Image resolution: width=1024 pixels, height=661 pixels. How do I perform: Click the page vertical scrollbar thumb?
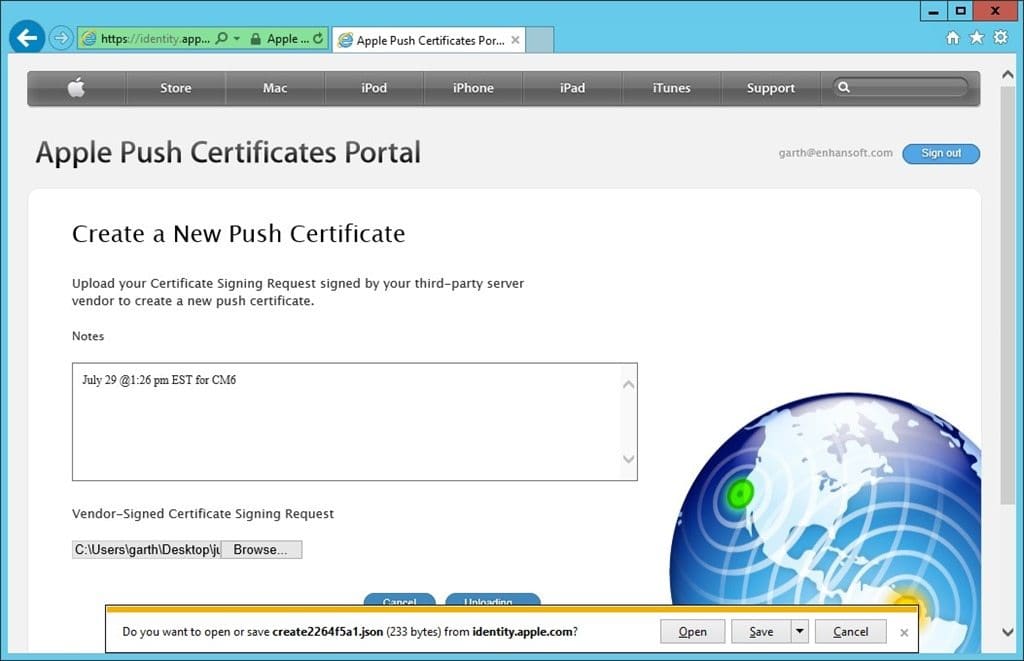[1008, 294]
